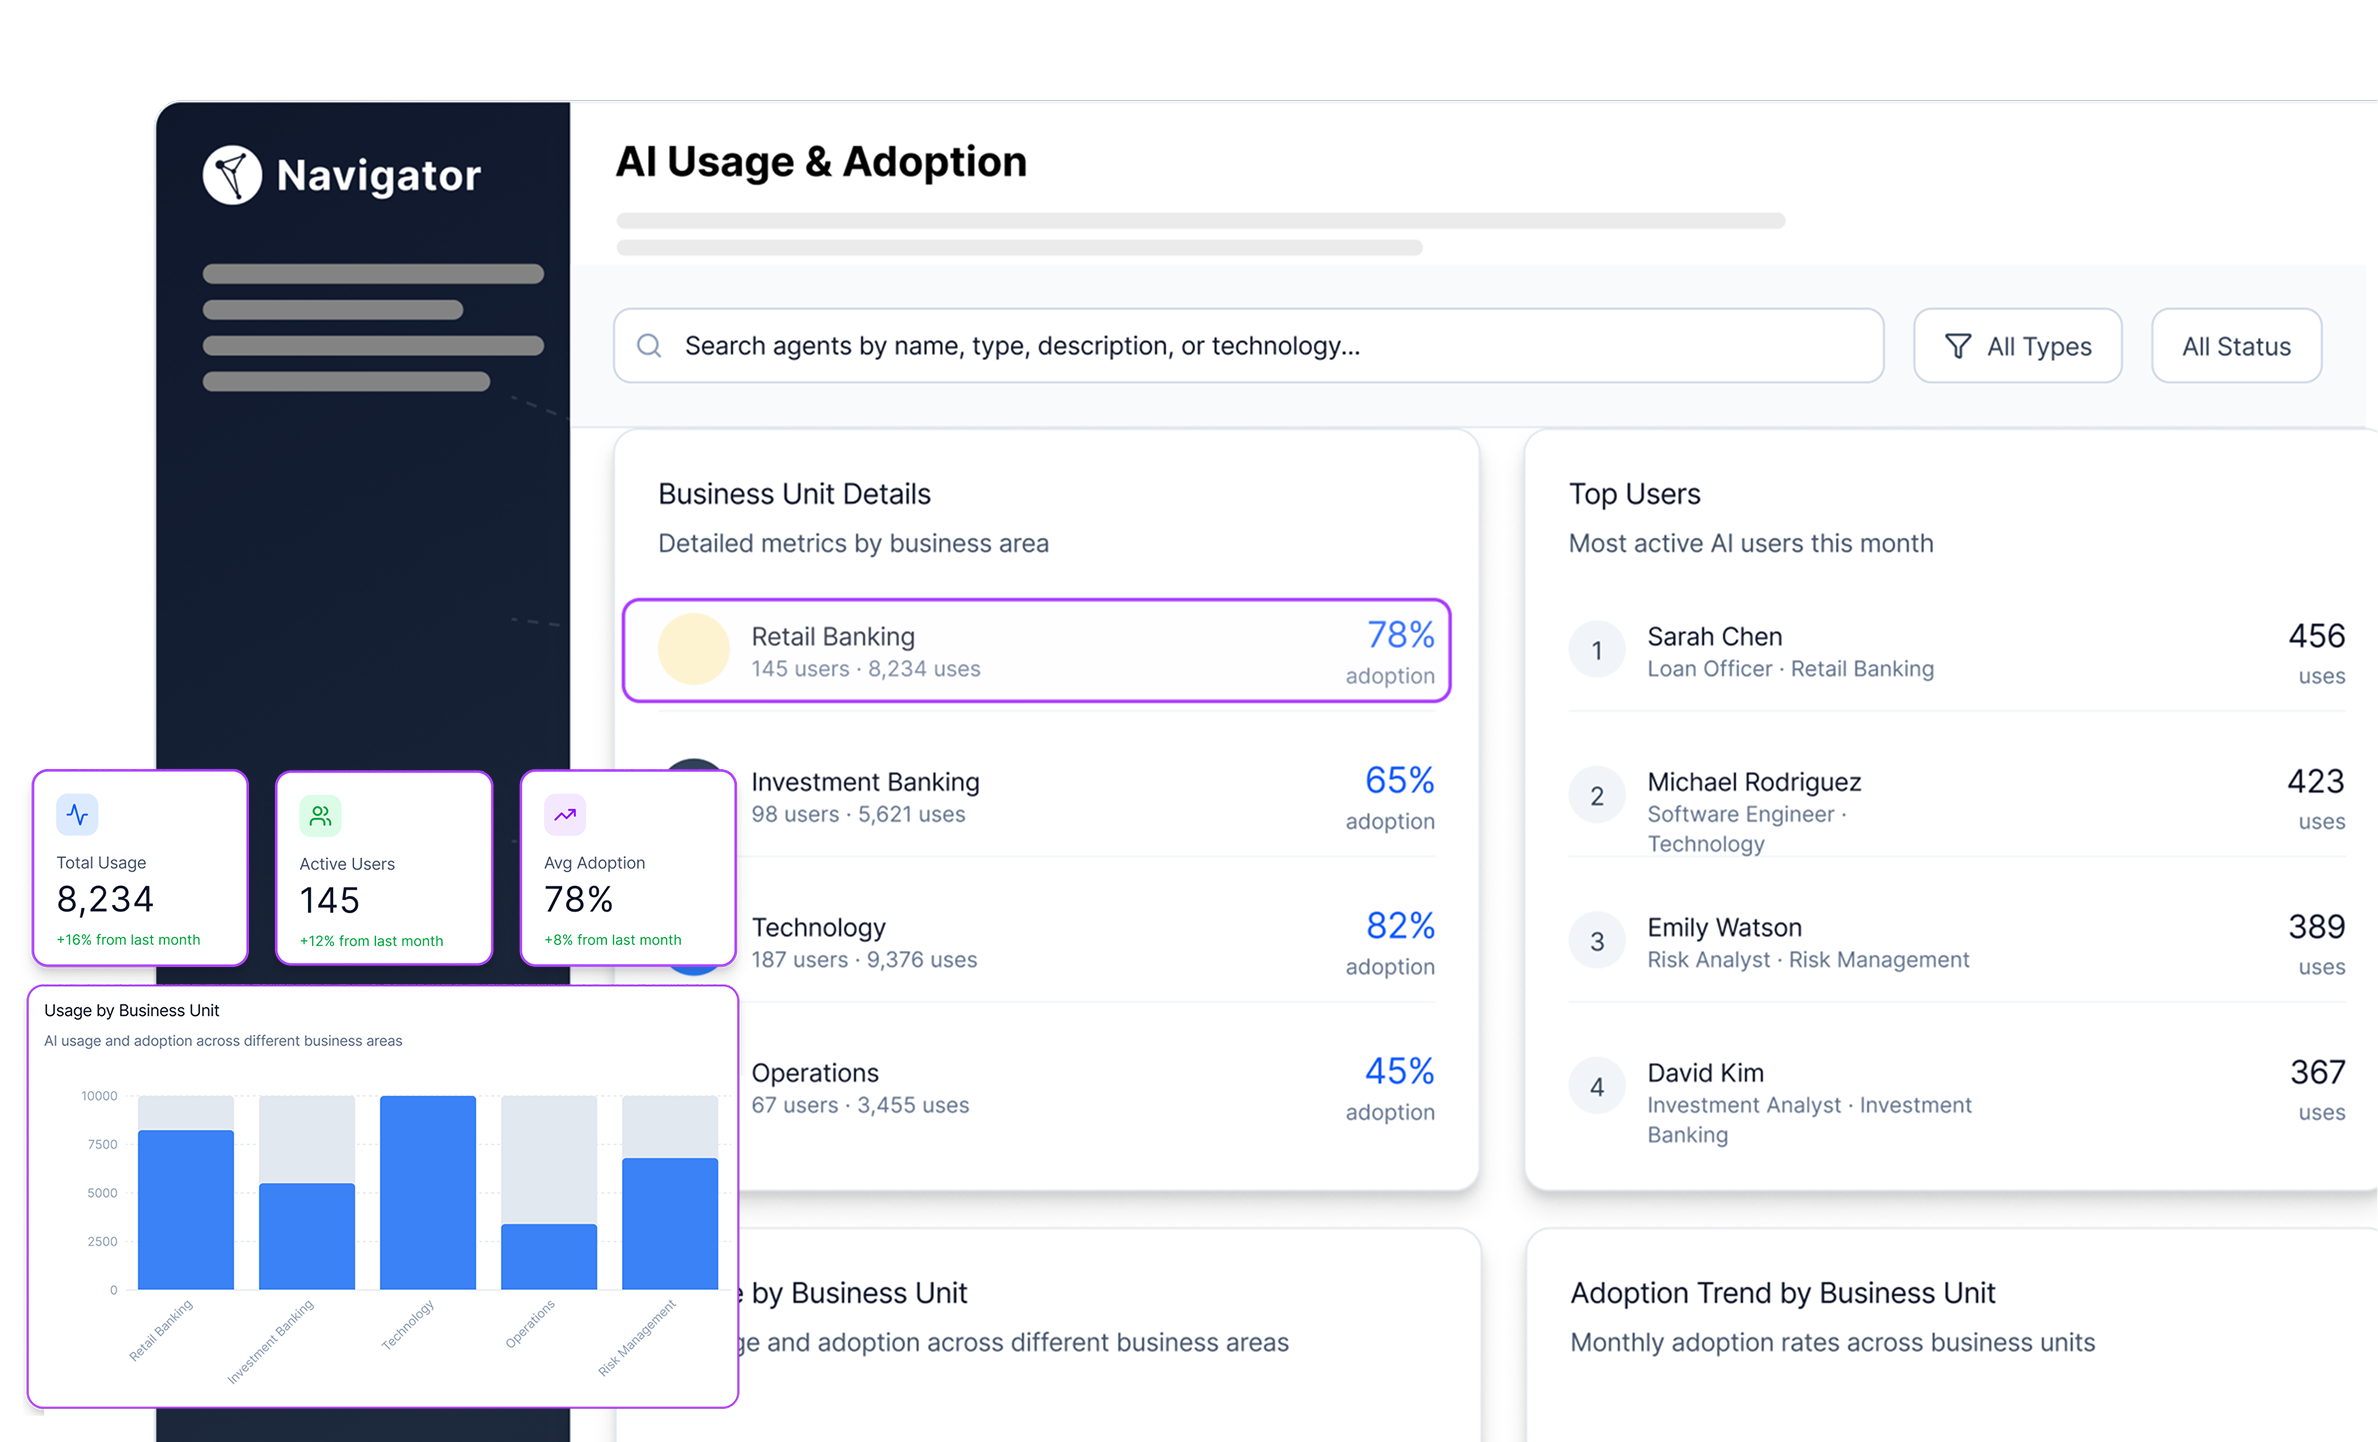This screenshot has width=2378, height=1442.
Task: Click the Total Usage 8,234 stat card
Action: tap(140, 869)
